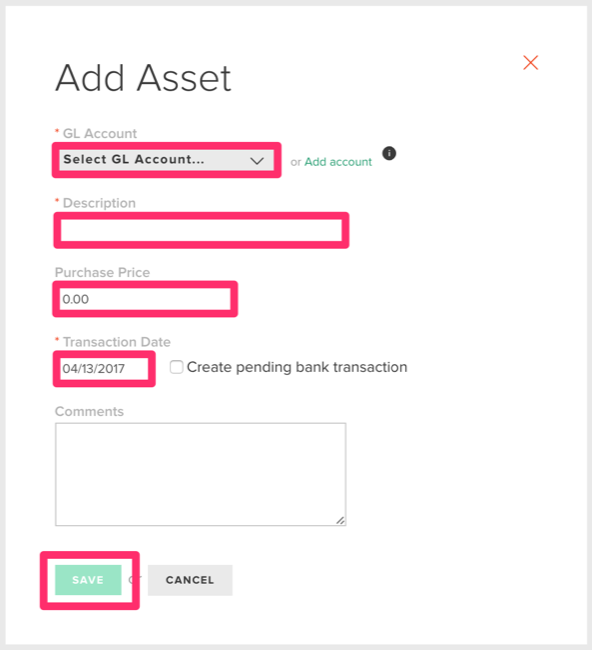Close the Add Asset dialog with the X

click(x=530, y=63)
